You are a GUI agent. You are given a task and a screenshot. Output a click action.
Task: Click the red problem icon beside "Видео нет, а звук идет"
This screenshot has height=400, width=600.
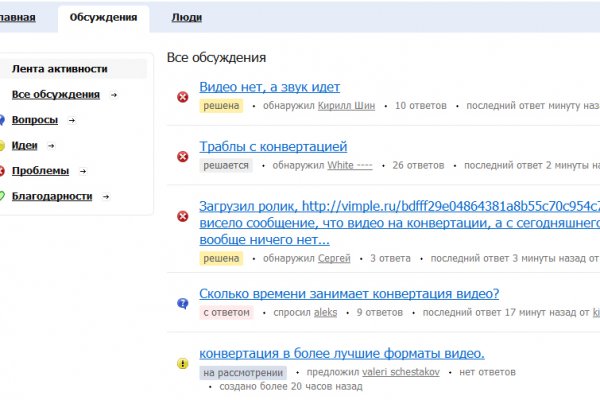coord(182,97)
